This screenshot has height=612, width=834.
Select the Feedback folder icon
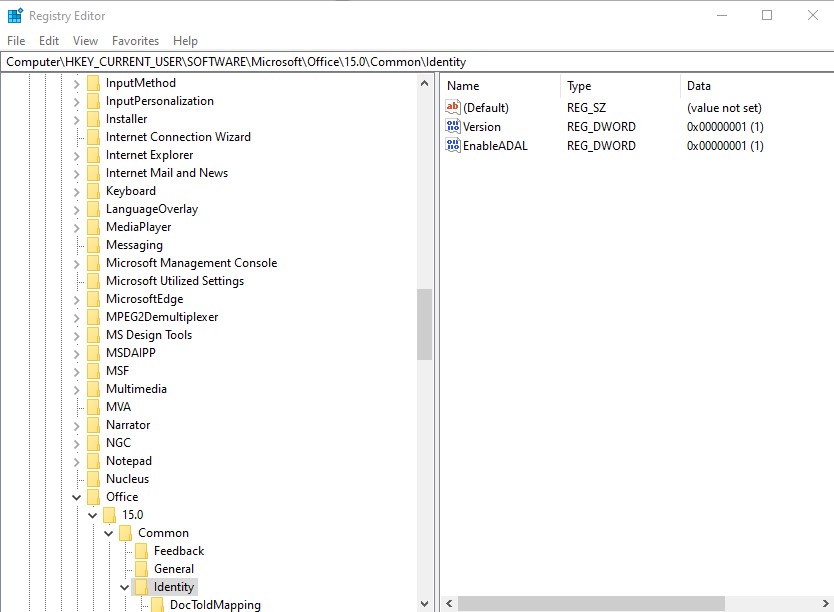pos(141,551)
